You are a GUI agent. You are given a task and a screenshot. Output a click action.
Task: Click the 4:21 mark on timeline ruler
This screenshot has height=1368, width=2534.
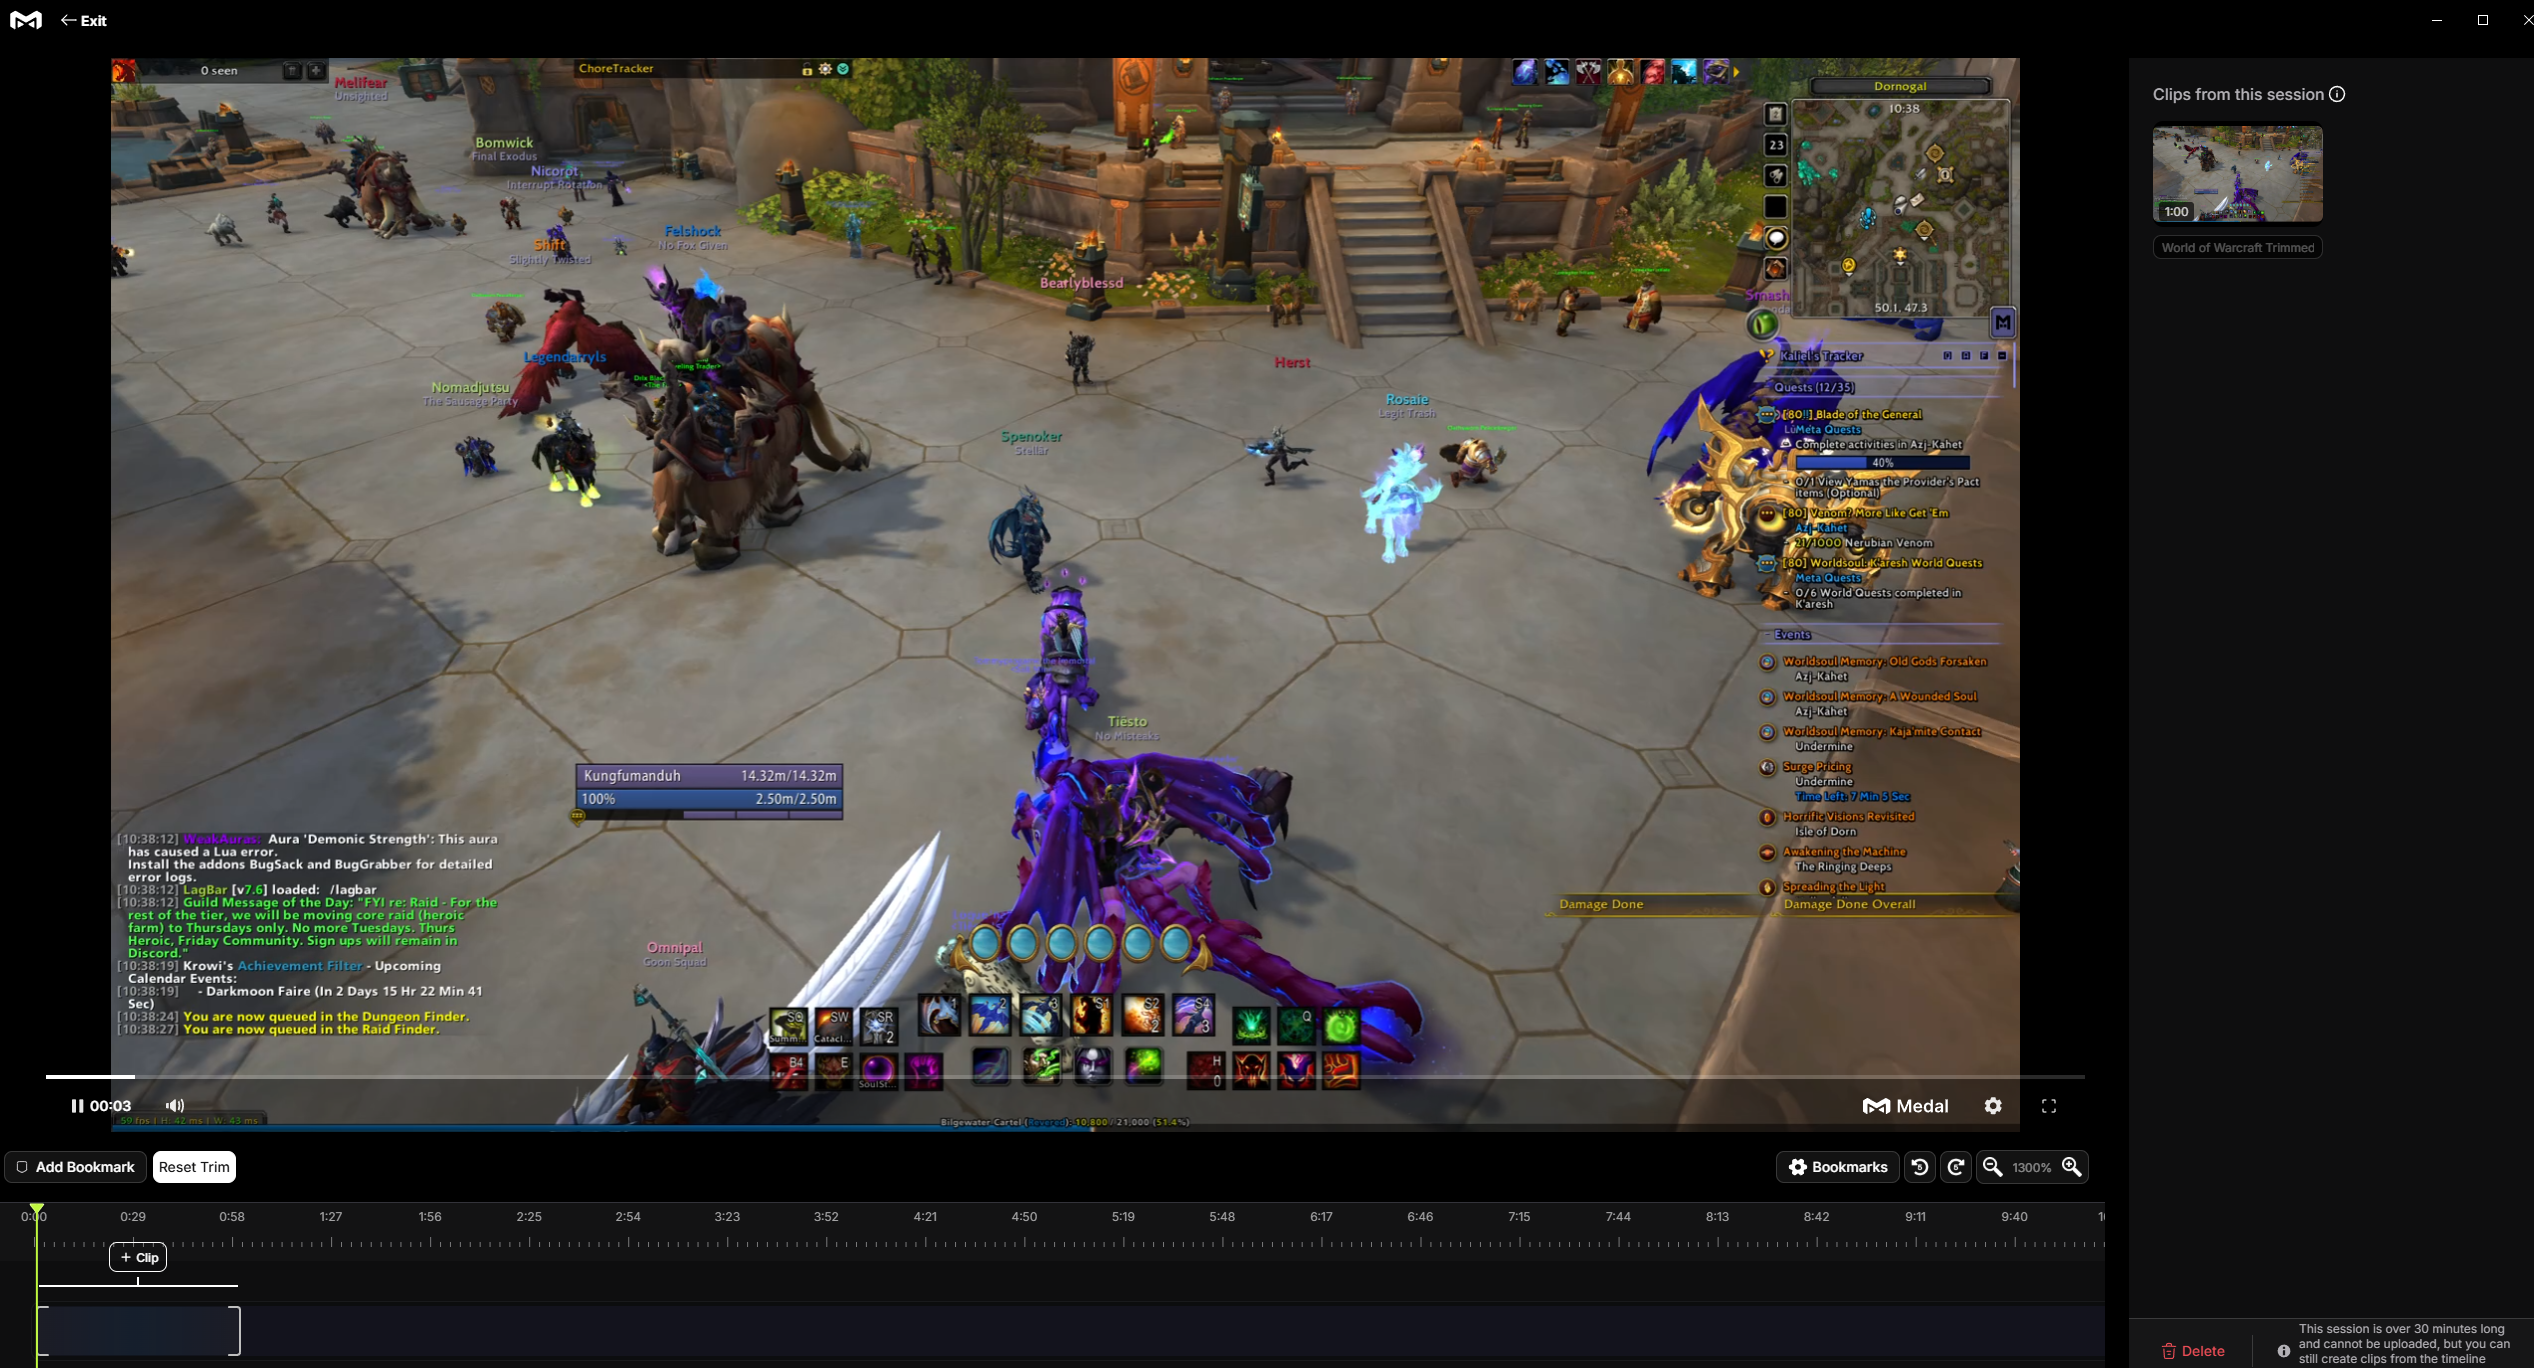click(925, 1217)
